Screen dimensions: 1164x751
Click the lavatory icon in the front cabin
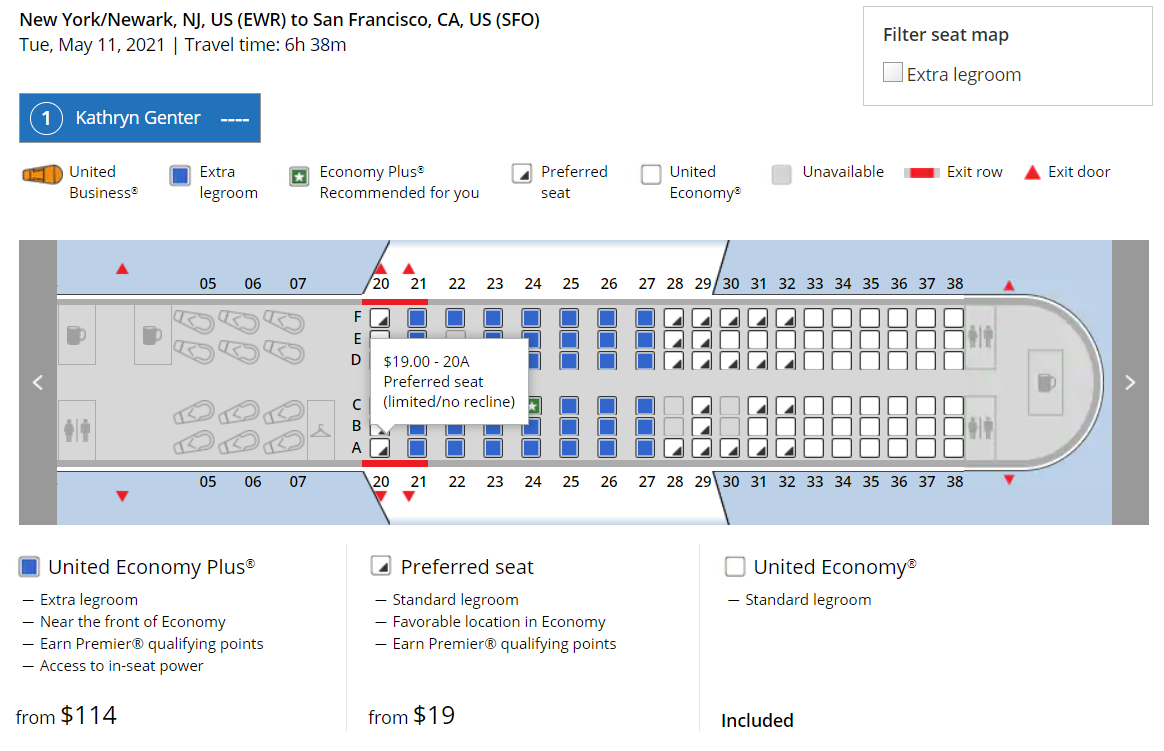(77, 428)
